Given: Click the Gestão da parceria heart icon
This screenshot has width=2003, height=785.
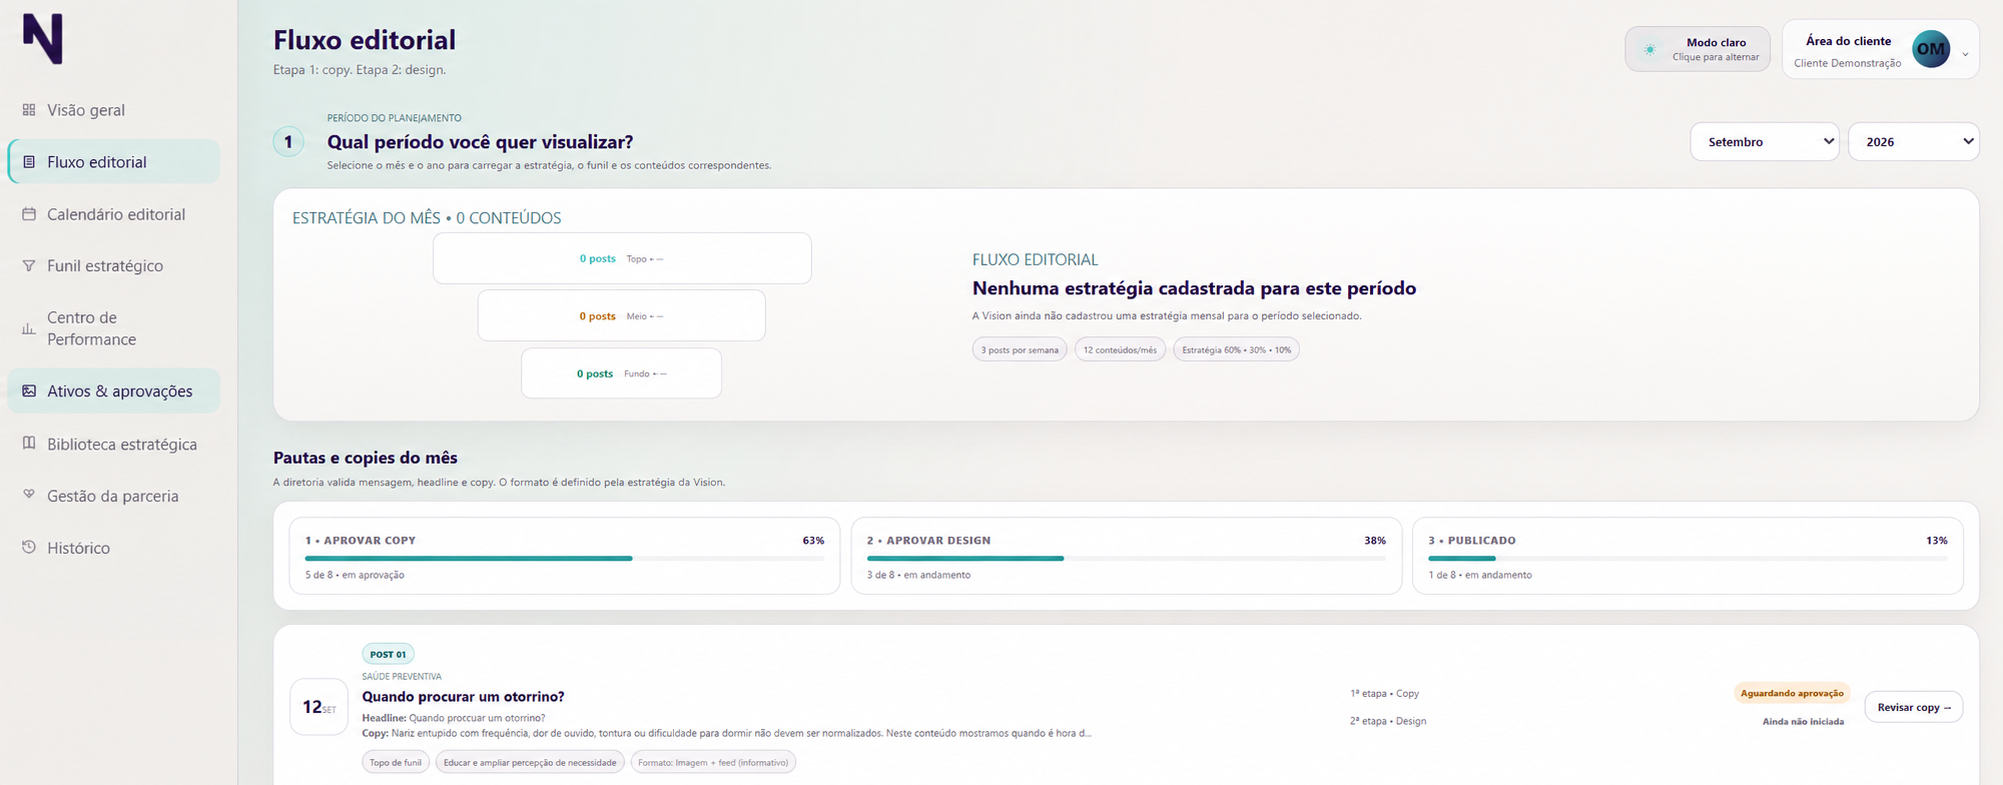Looking at the screenshot, I should 29,495.
